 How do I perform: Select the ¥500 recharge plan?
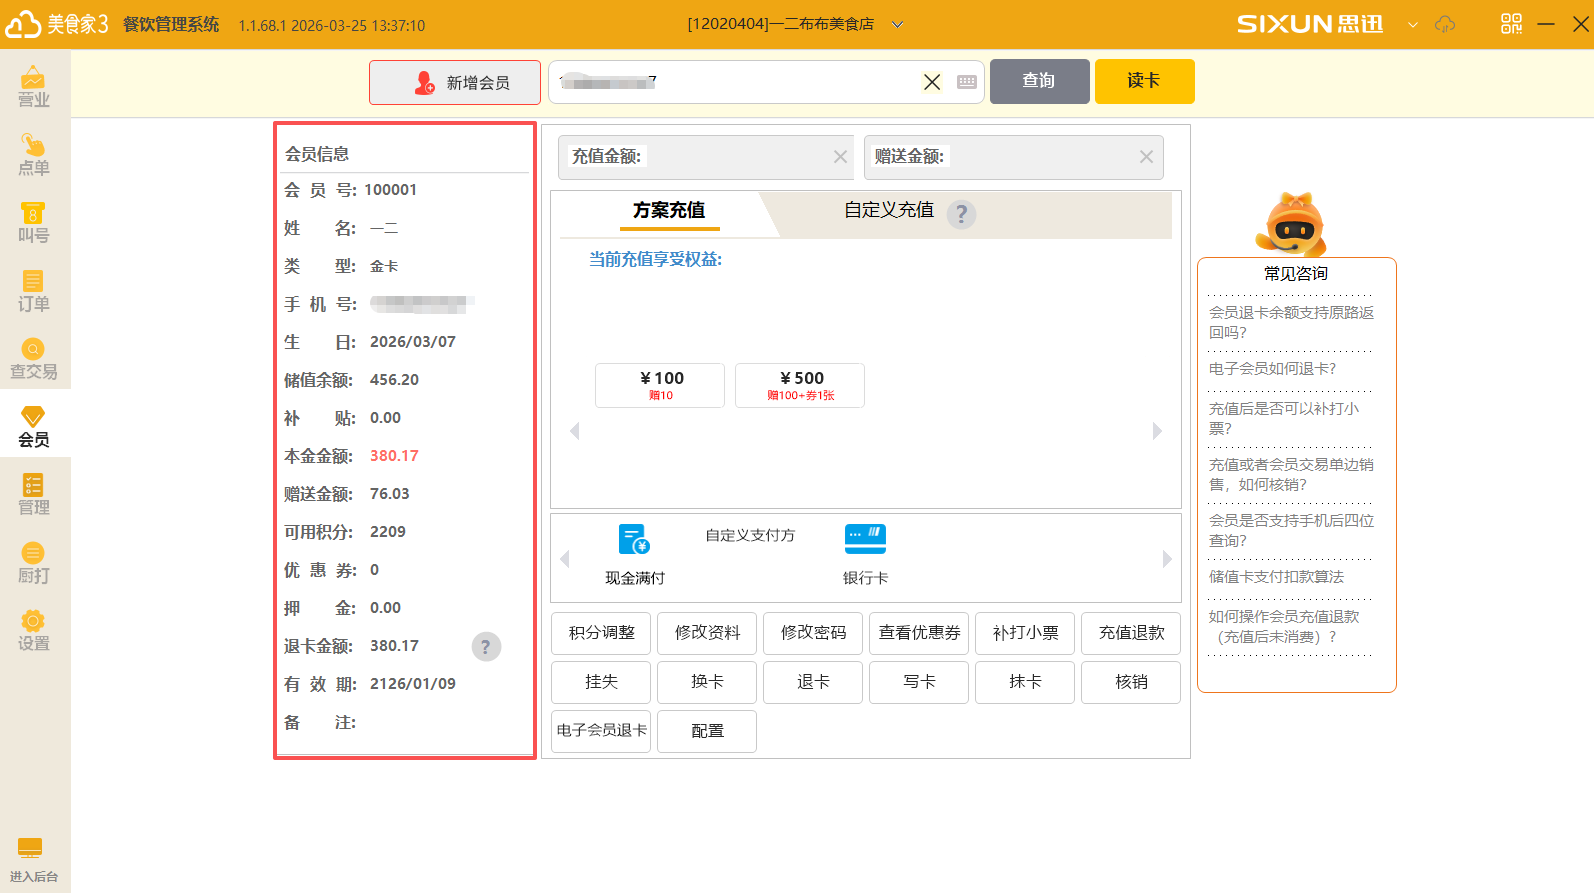[800, 385]
